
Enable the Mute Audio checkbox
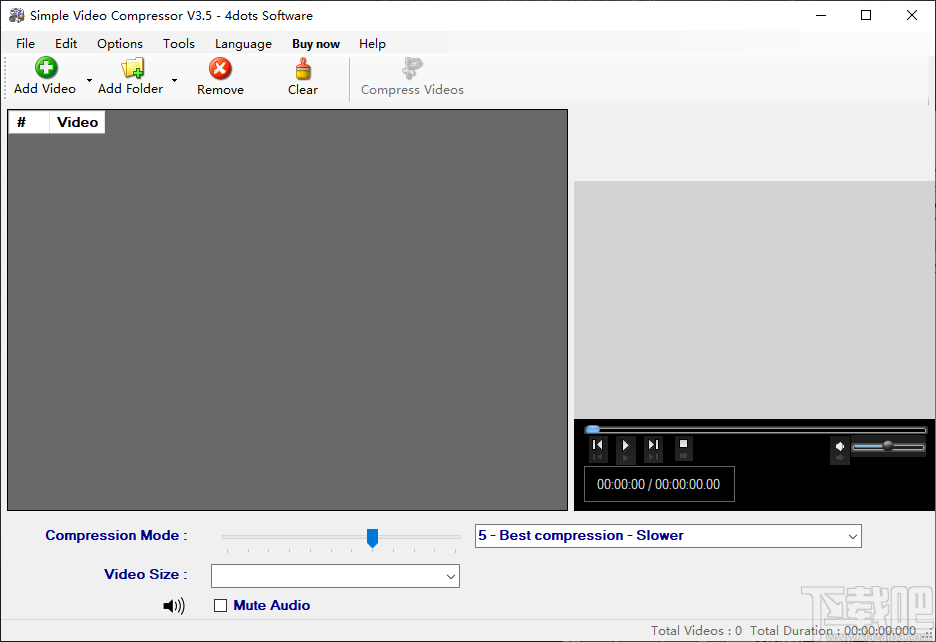219,605
